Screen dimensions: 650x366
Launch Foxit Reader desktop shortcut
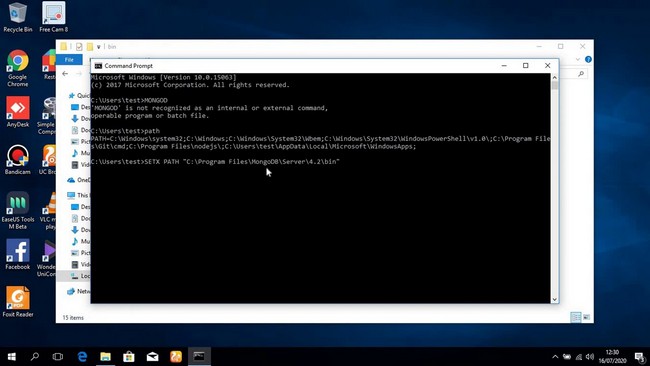pyautogui.click(x=17, y=302)
